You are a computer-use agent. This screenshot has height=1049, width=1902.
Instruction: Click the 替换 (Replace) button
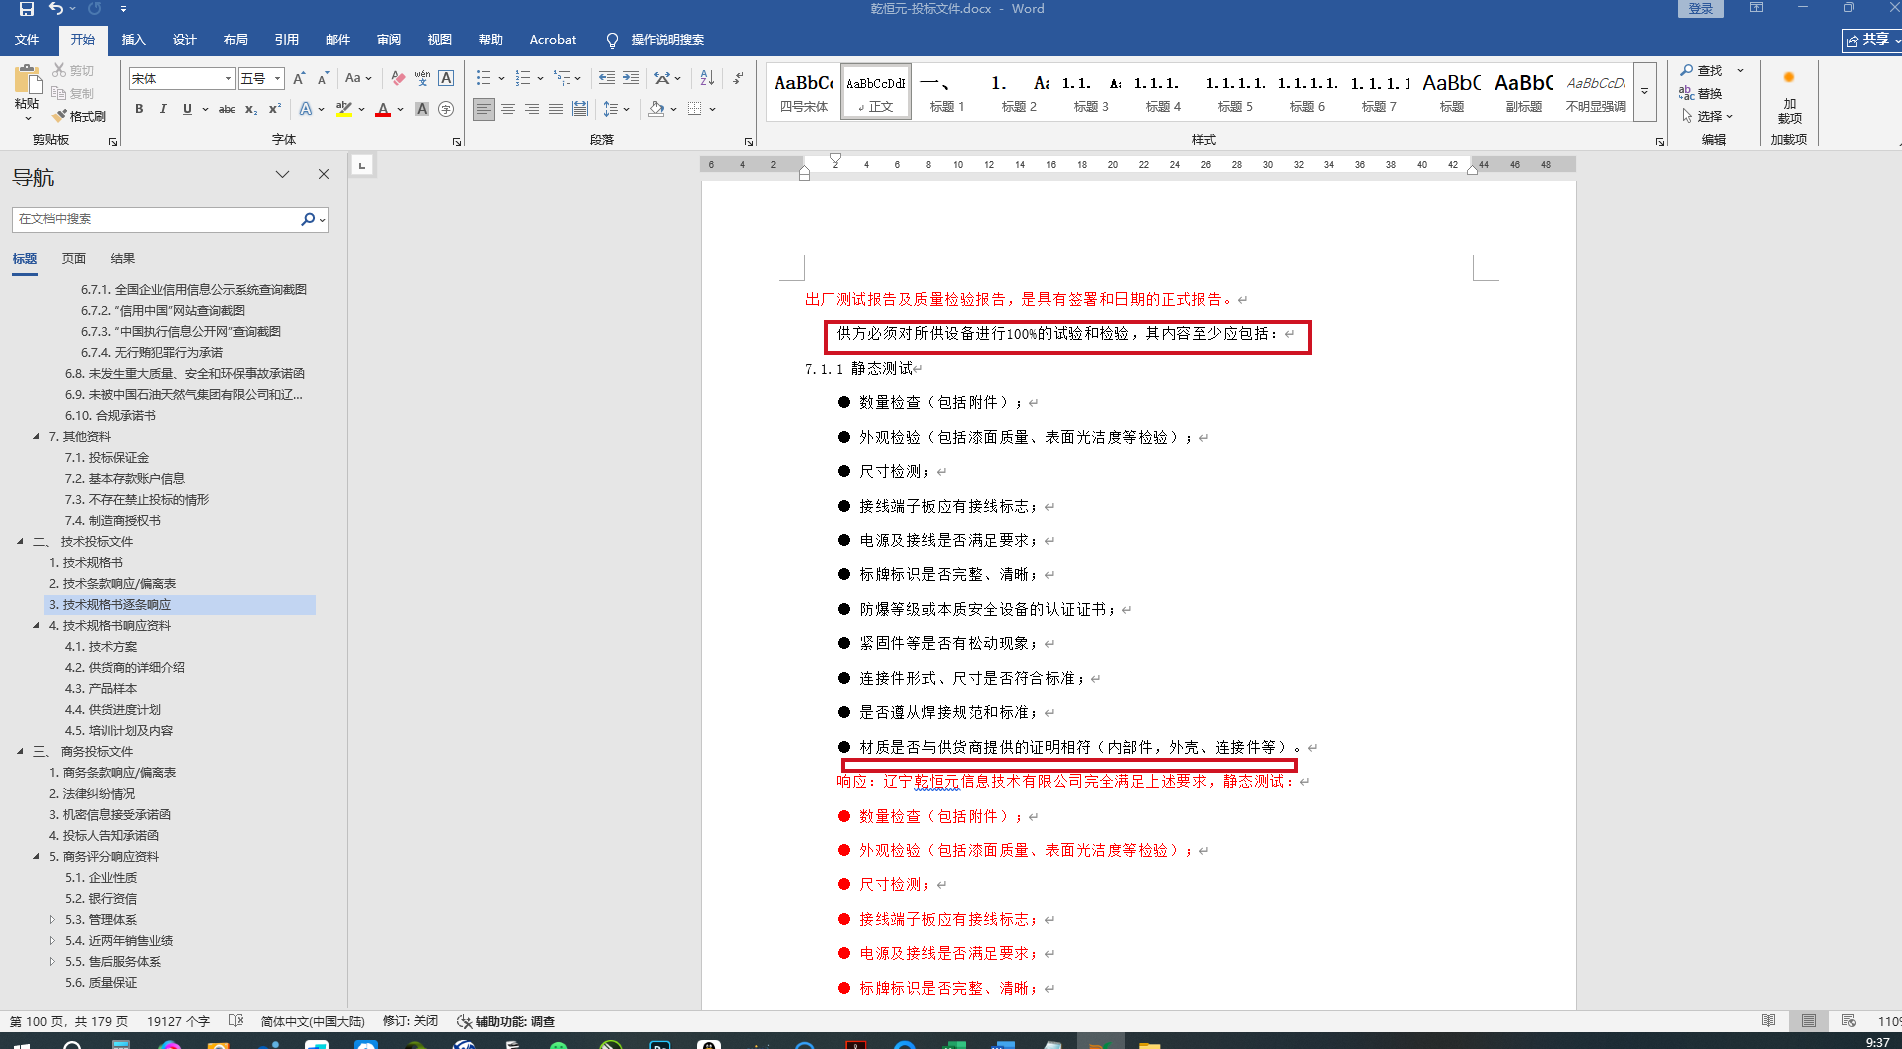[x=1702, y=93]
